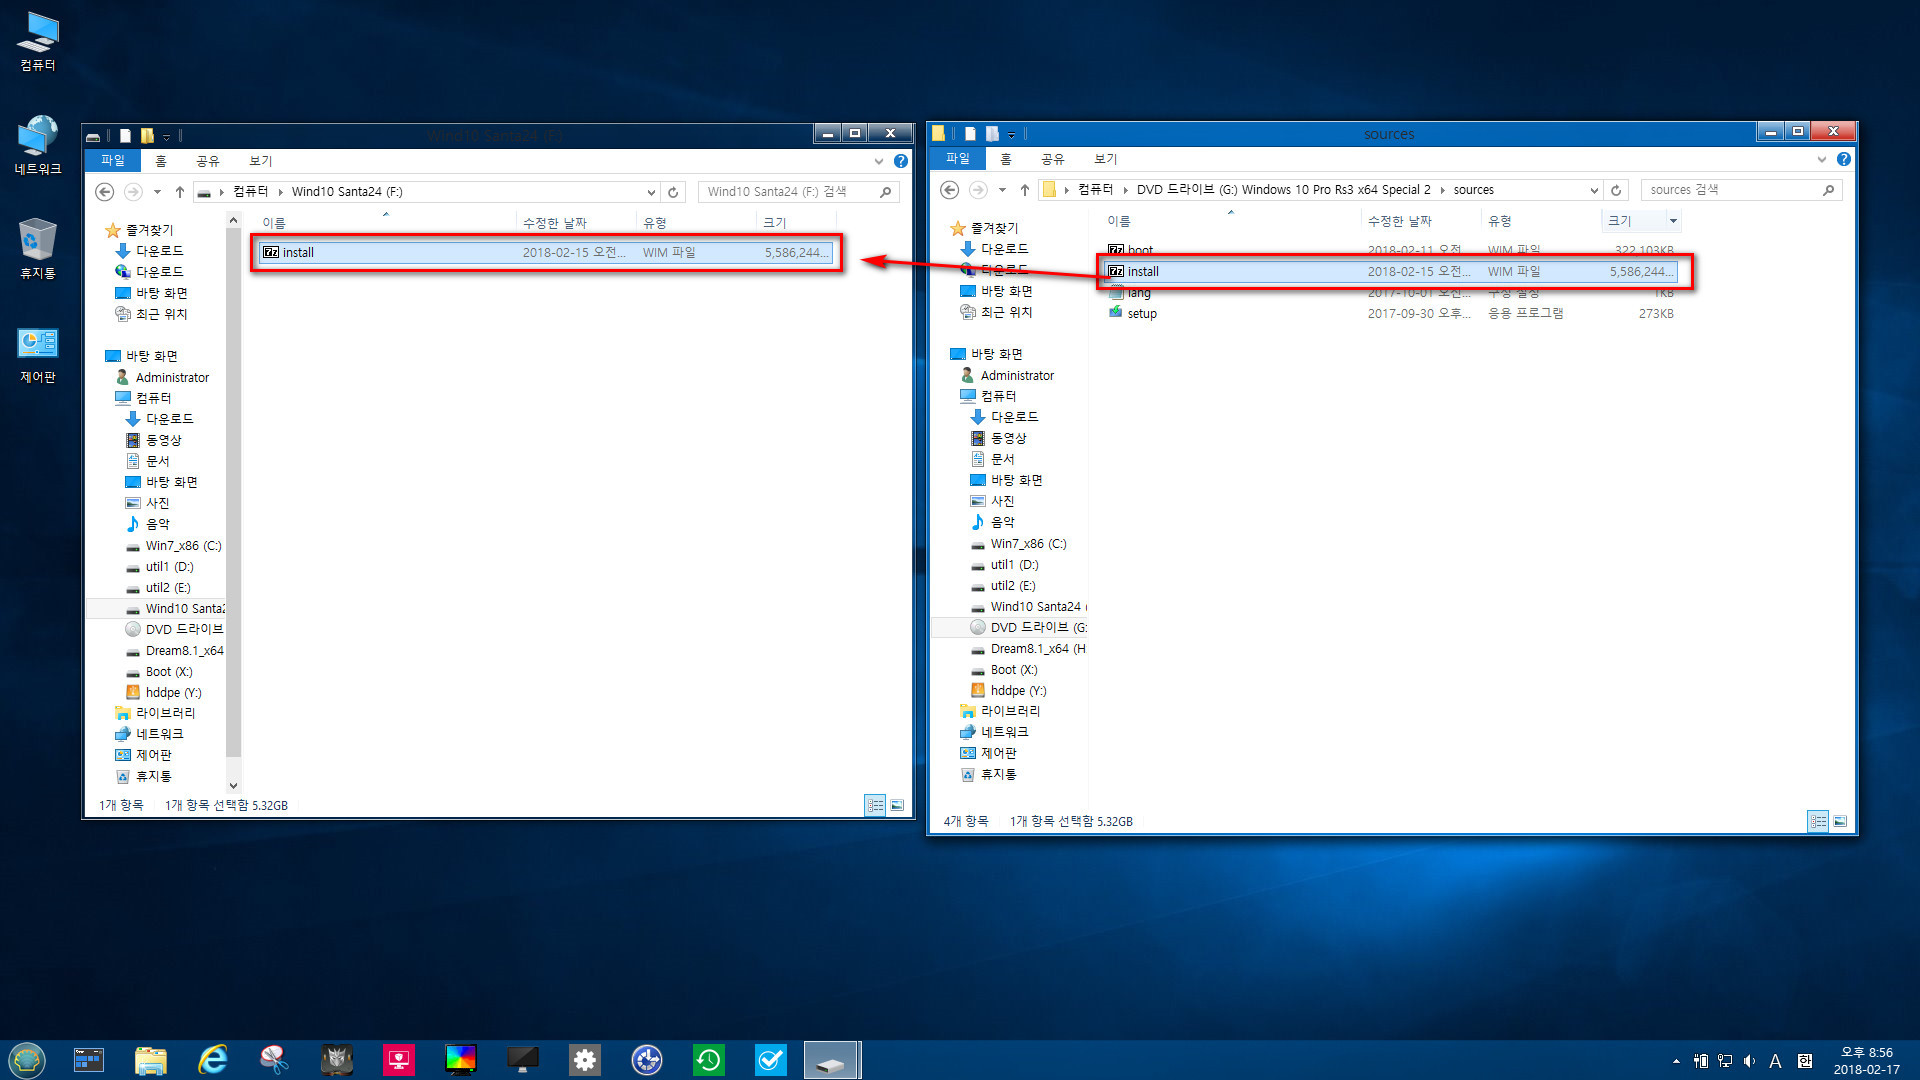
Task: Open address history dropdown in sources window
Action: (1594, 190)
